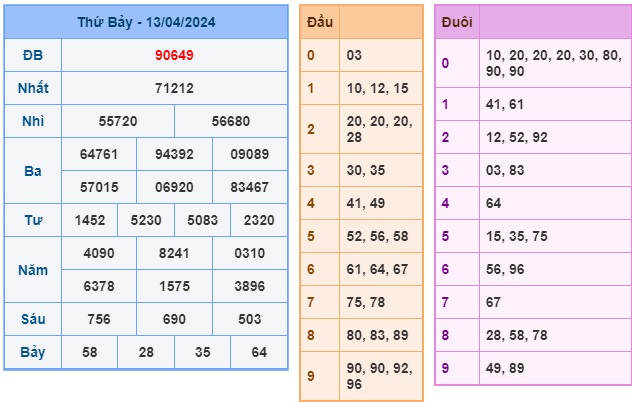Click the ĐB row label
632x402 pixels.
(33, 54)
